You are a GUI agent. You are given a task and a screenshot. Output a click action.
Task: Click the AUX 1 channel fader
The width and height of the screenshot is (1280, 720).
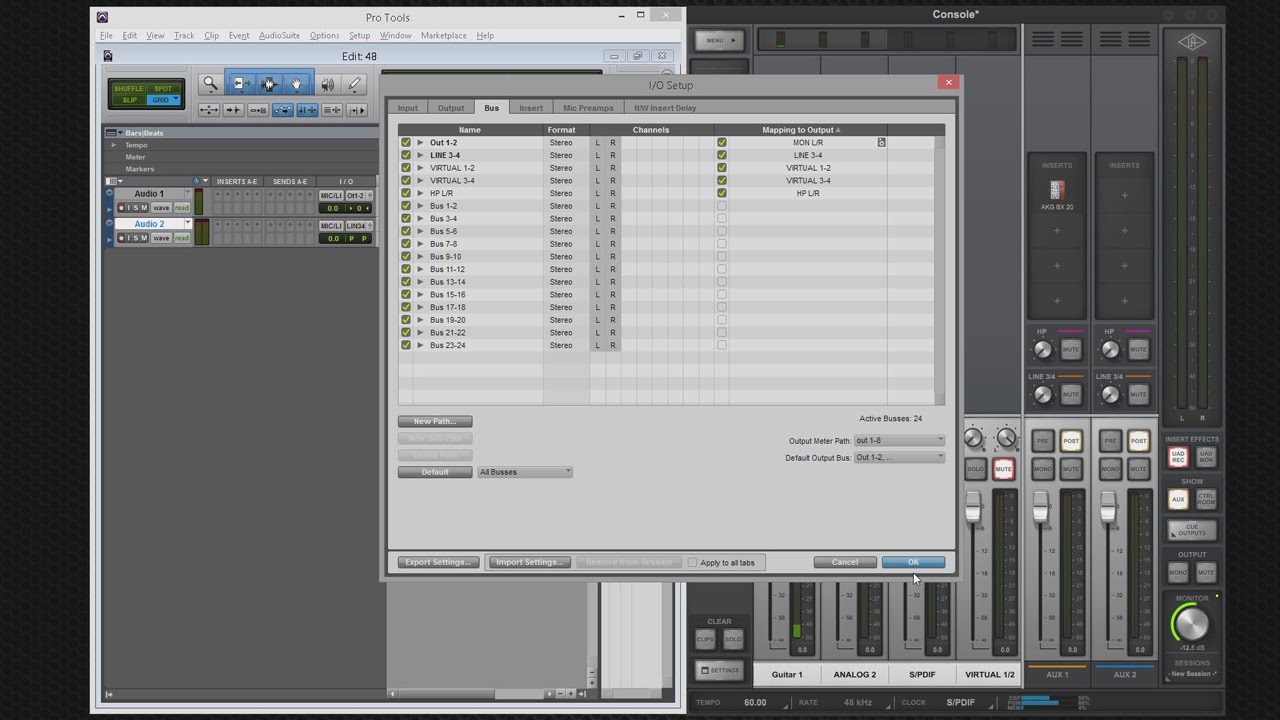pyautogui.click(x=1041, y=506)
